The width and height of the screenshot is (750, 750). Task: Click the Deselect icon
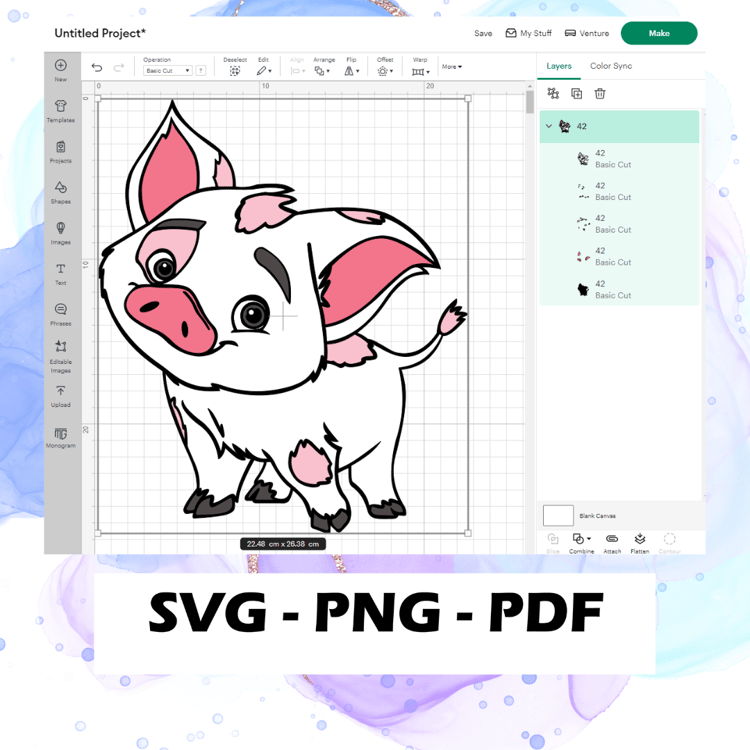coord(234,71)
